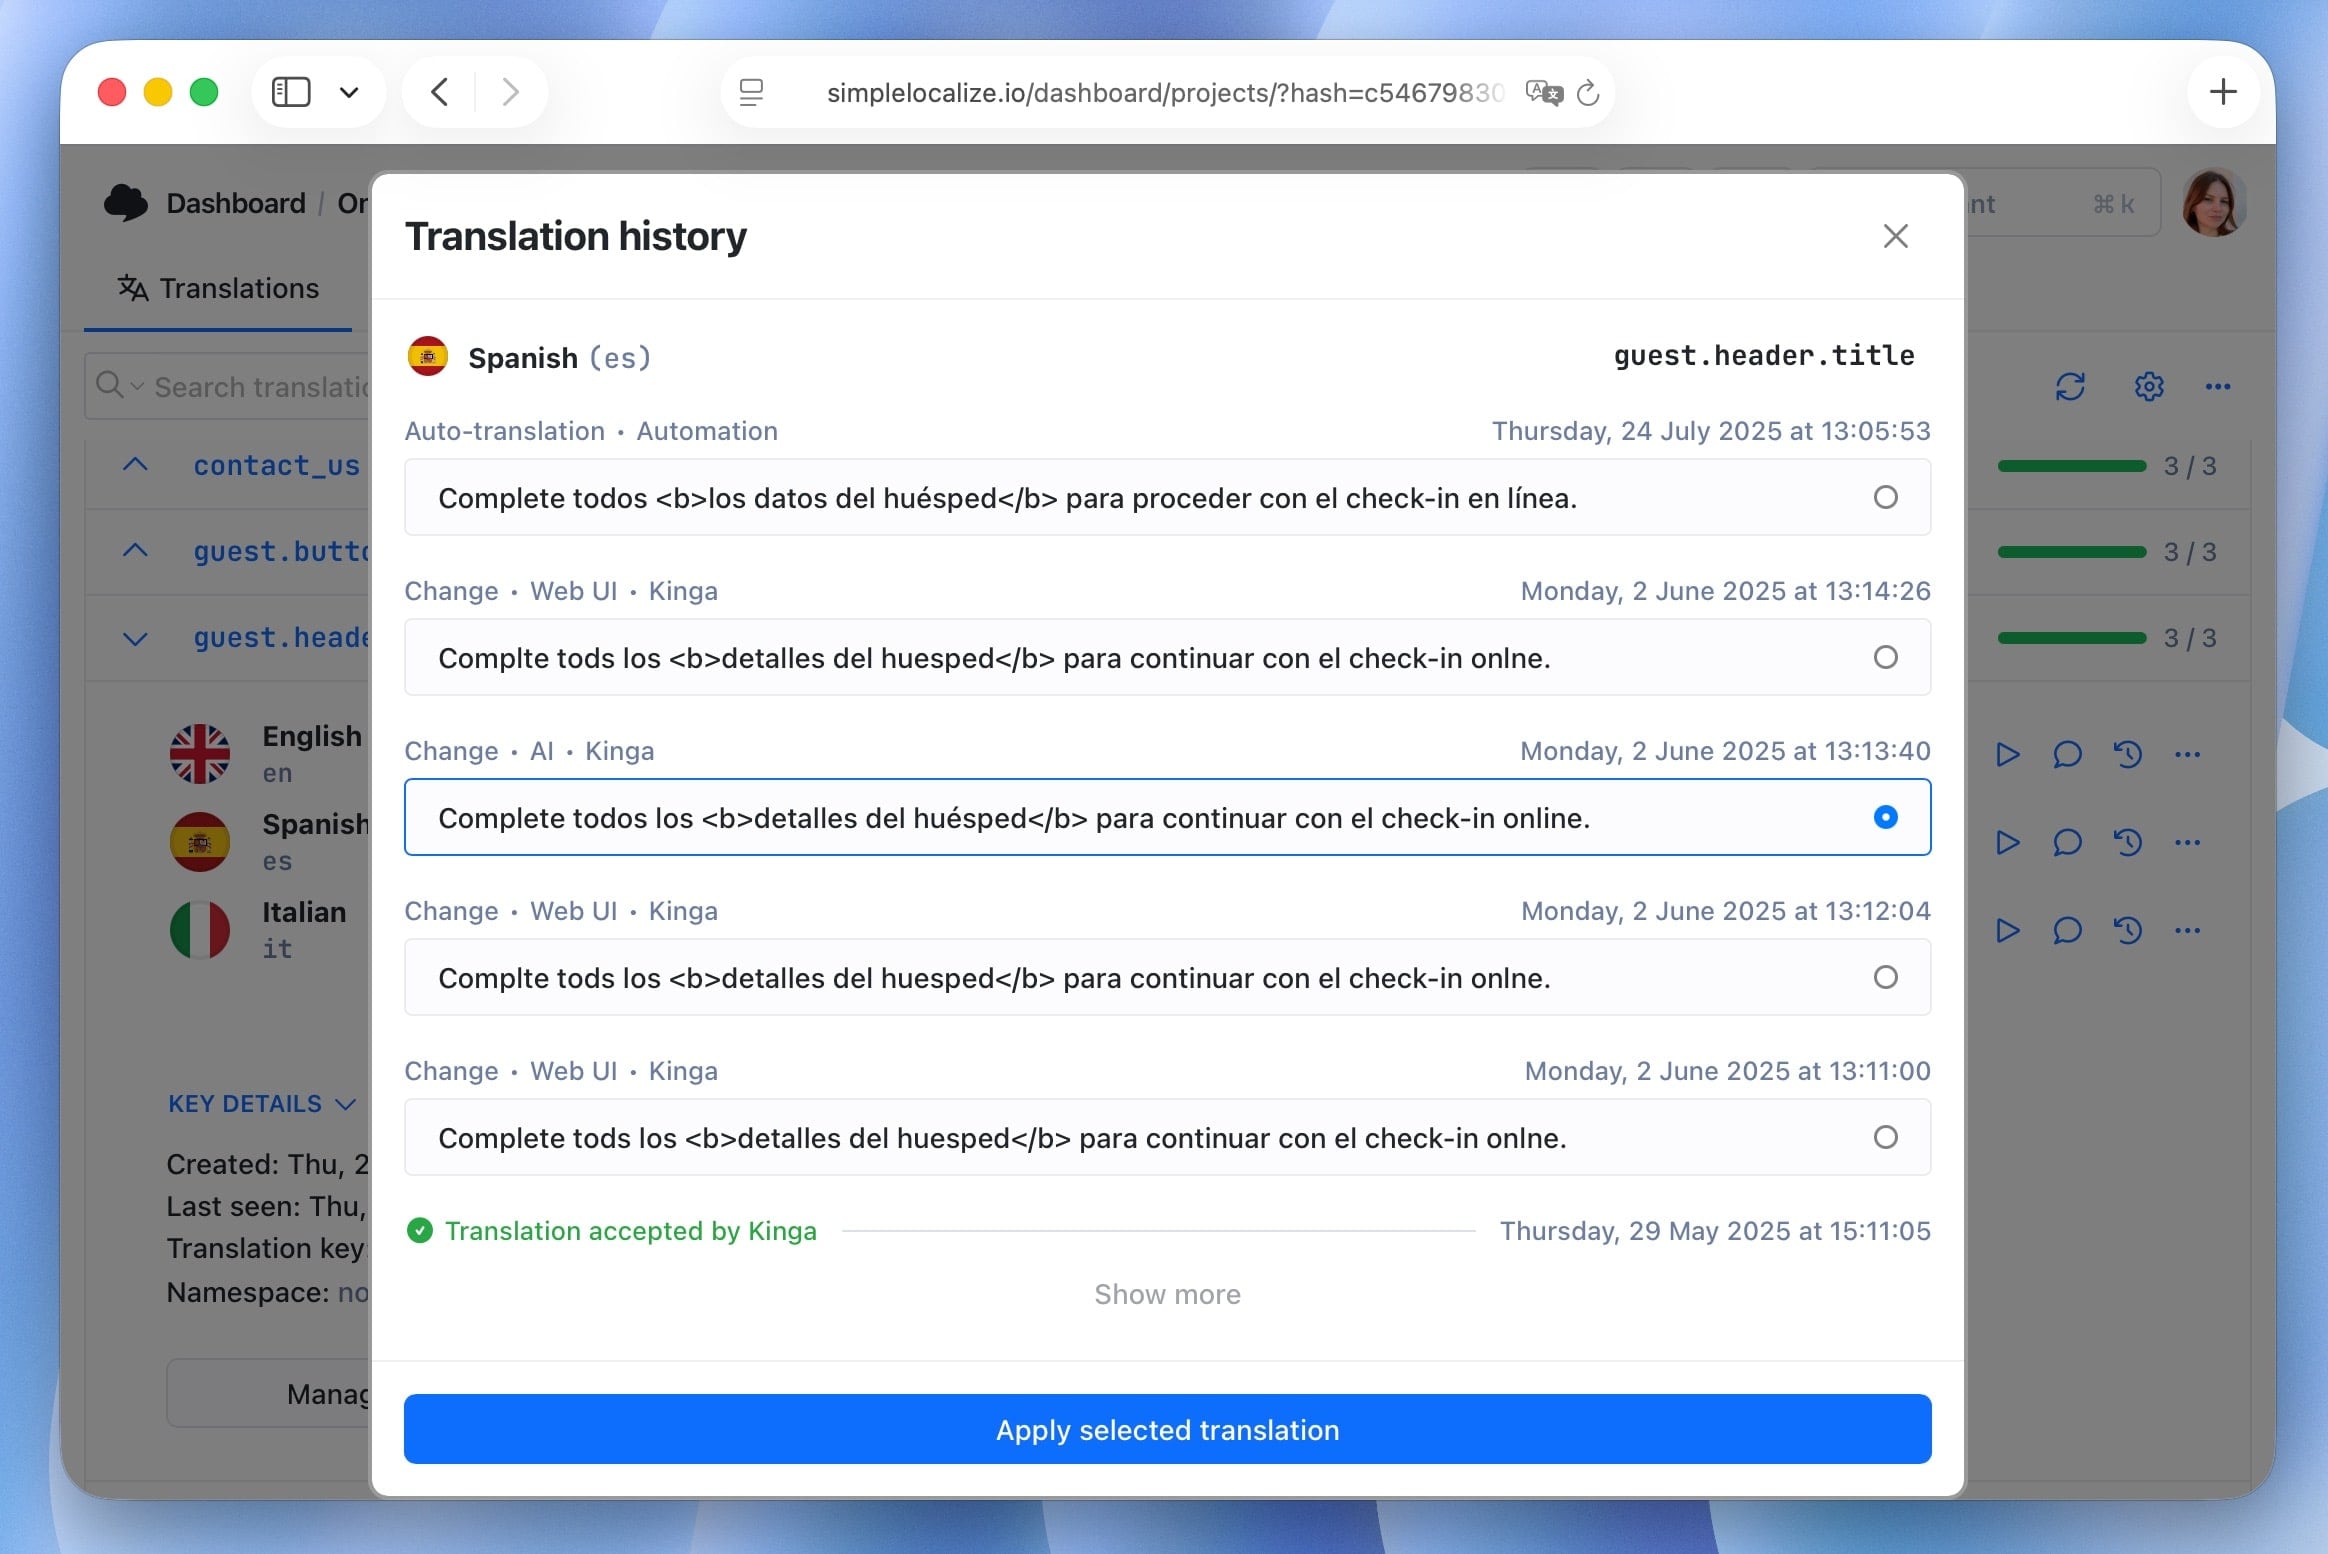This screenshot has height=1554, width=2328.
Task: Expand KEY DETAILS section chevron
Action: coord(346,1104)
